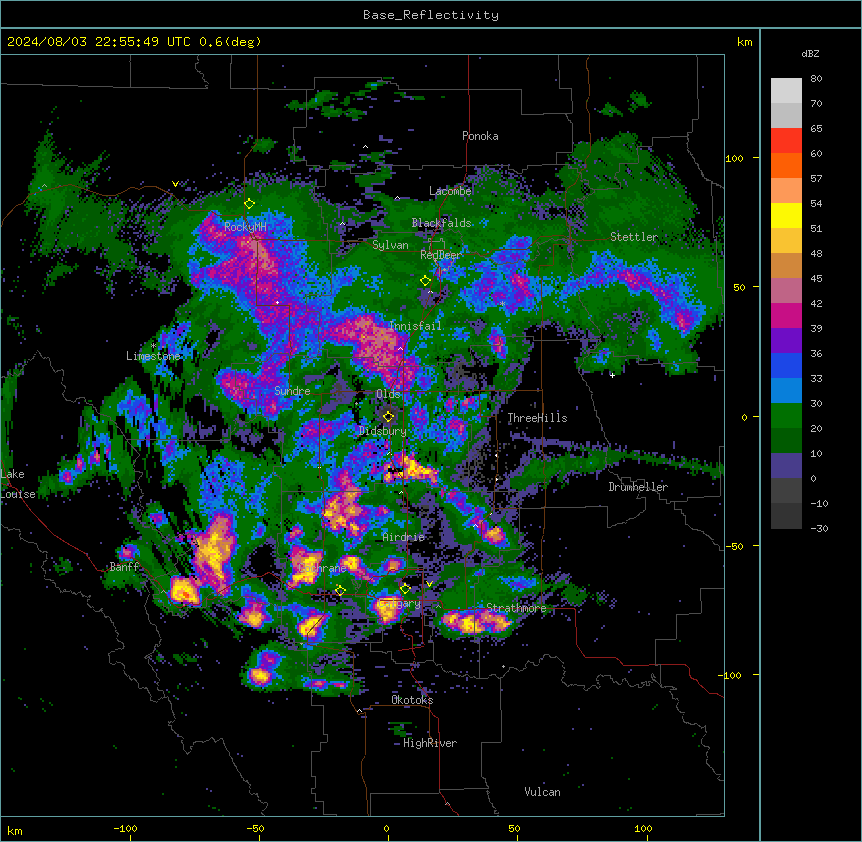Click the dBZ legend heading
The width and height of the screenshot is (862, 842).
pyautogui.click(x=810, y=54)
